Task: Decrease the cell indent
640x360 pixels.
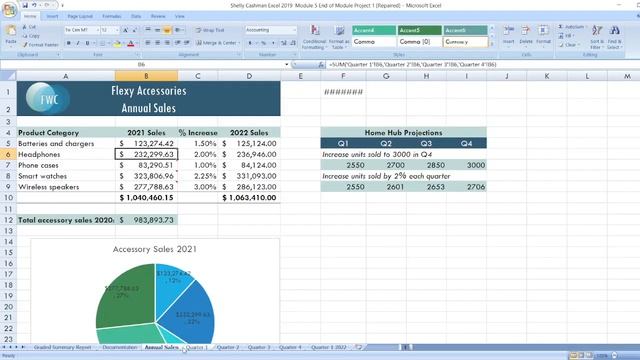Action: [178, 43]
